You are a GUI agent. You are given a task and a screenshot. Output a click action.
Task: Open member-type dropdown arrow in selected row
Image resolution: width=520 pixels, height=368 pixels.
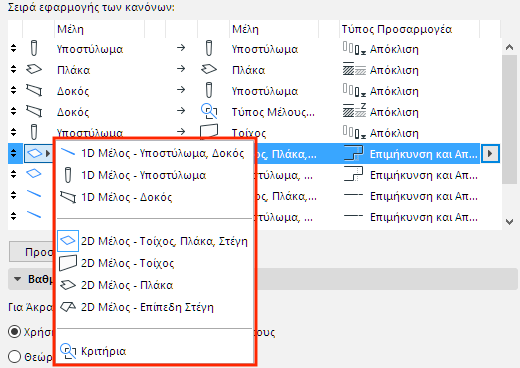click(48, 154)
